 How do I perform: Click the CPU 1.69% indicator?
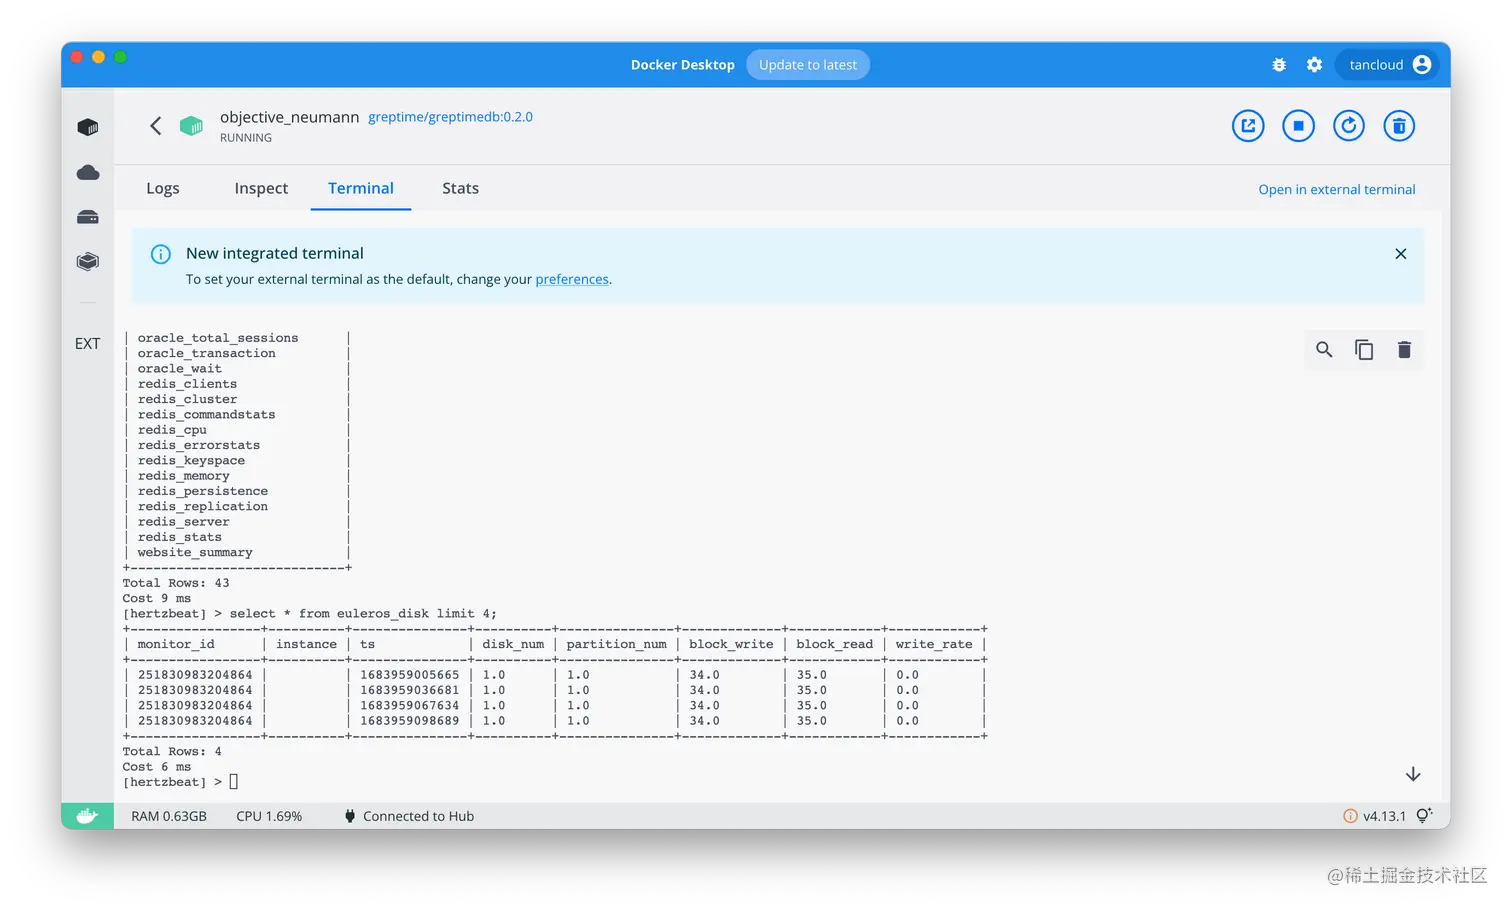pos(269,816)
